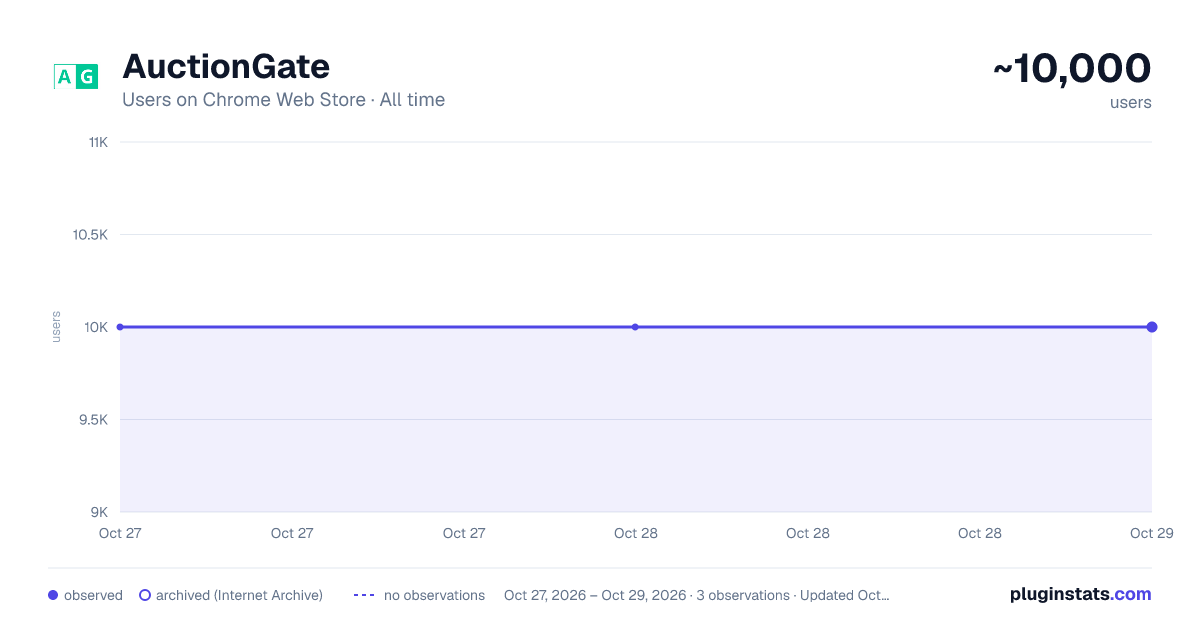Viewport: 1200px width, 630px height.
Task: Click the 'users' label under the 10,000 count
Action: [x=1131, y=102]
